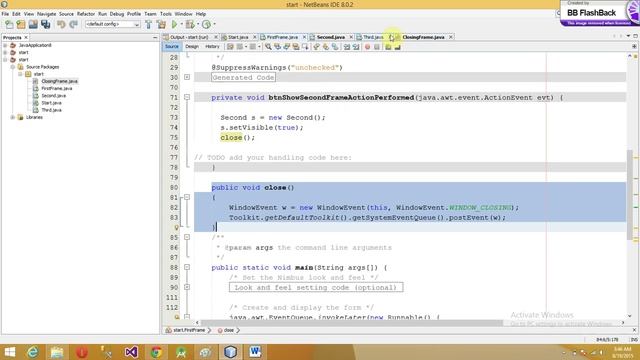640x360 pixels.
Task: Click the Windows Start button
Action: coord(9,352)
